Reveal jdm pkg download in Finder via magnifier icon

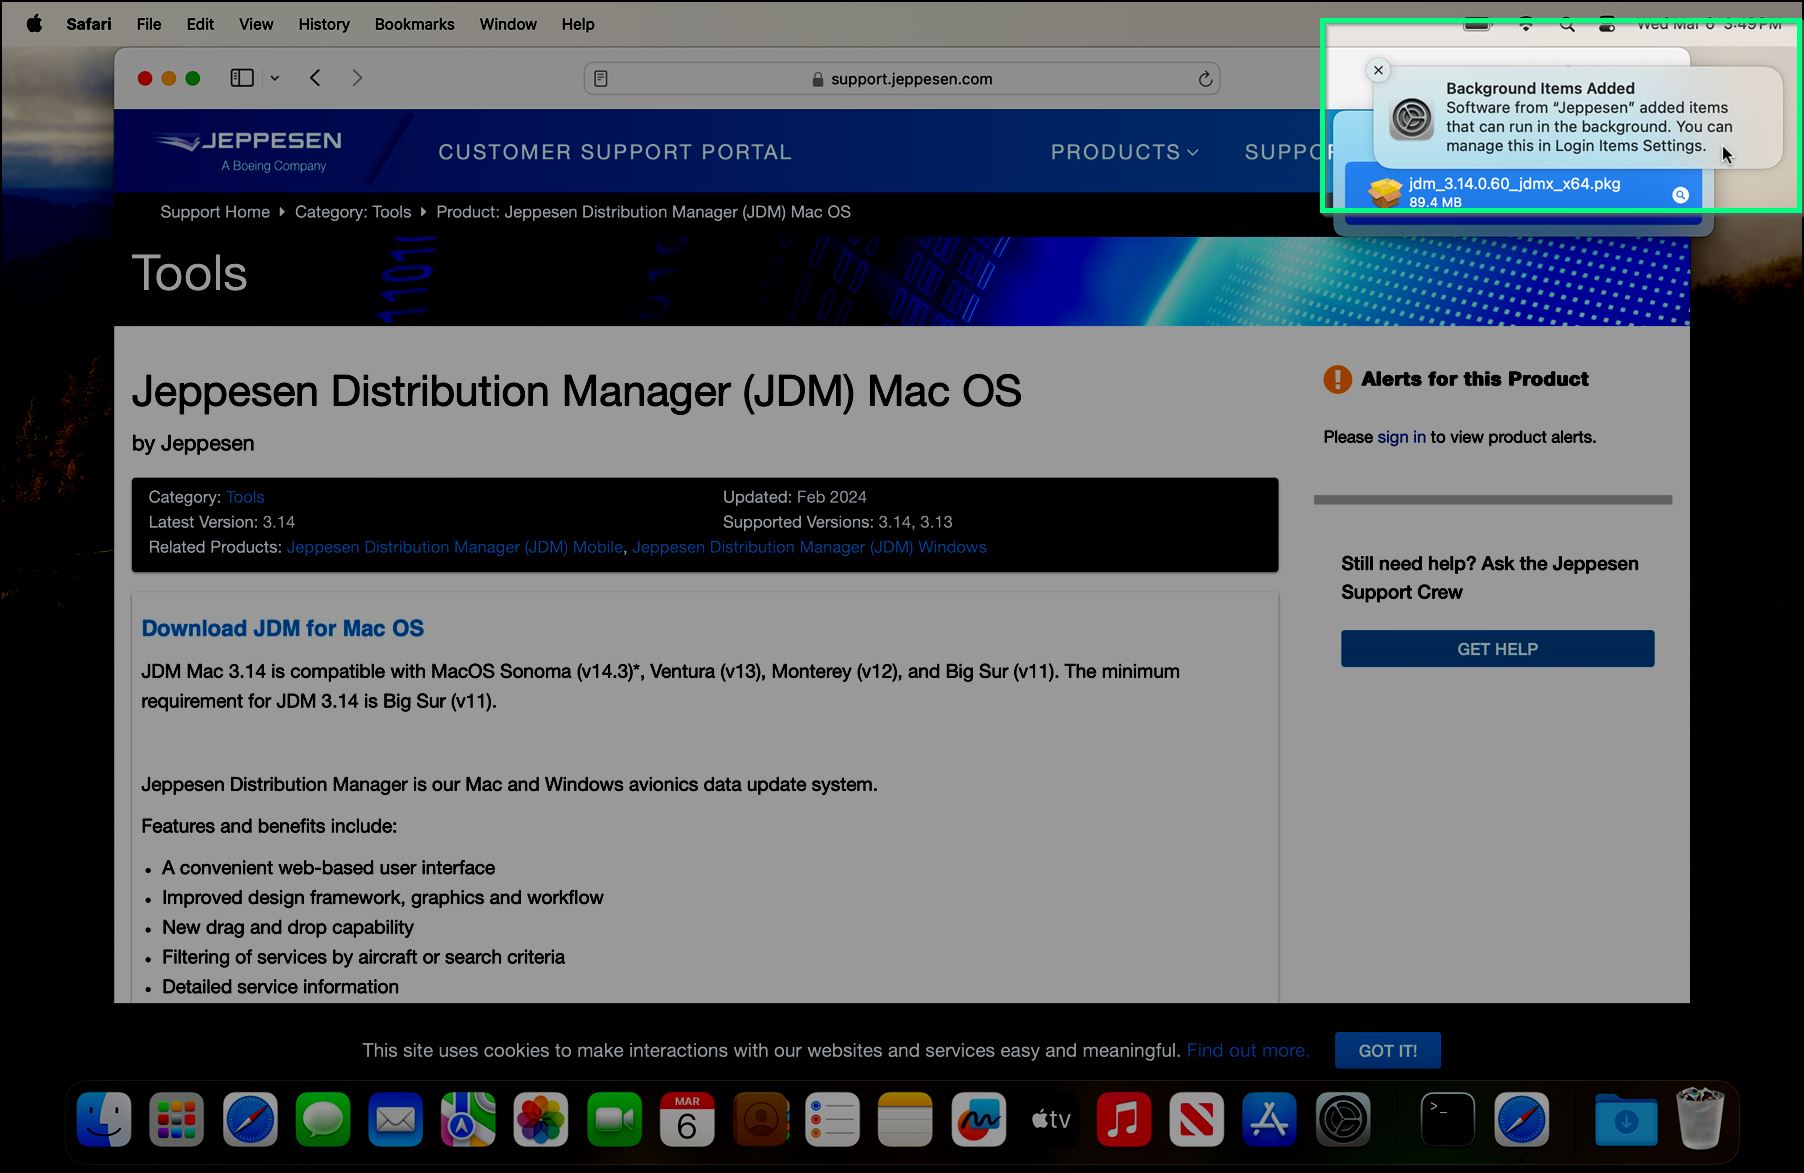click(1680, 194)
